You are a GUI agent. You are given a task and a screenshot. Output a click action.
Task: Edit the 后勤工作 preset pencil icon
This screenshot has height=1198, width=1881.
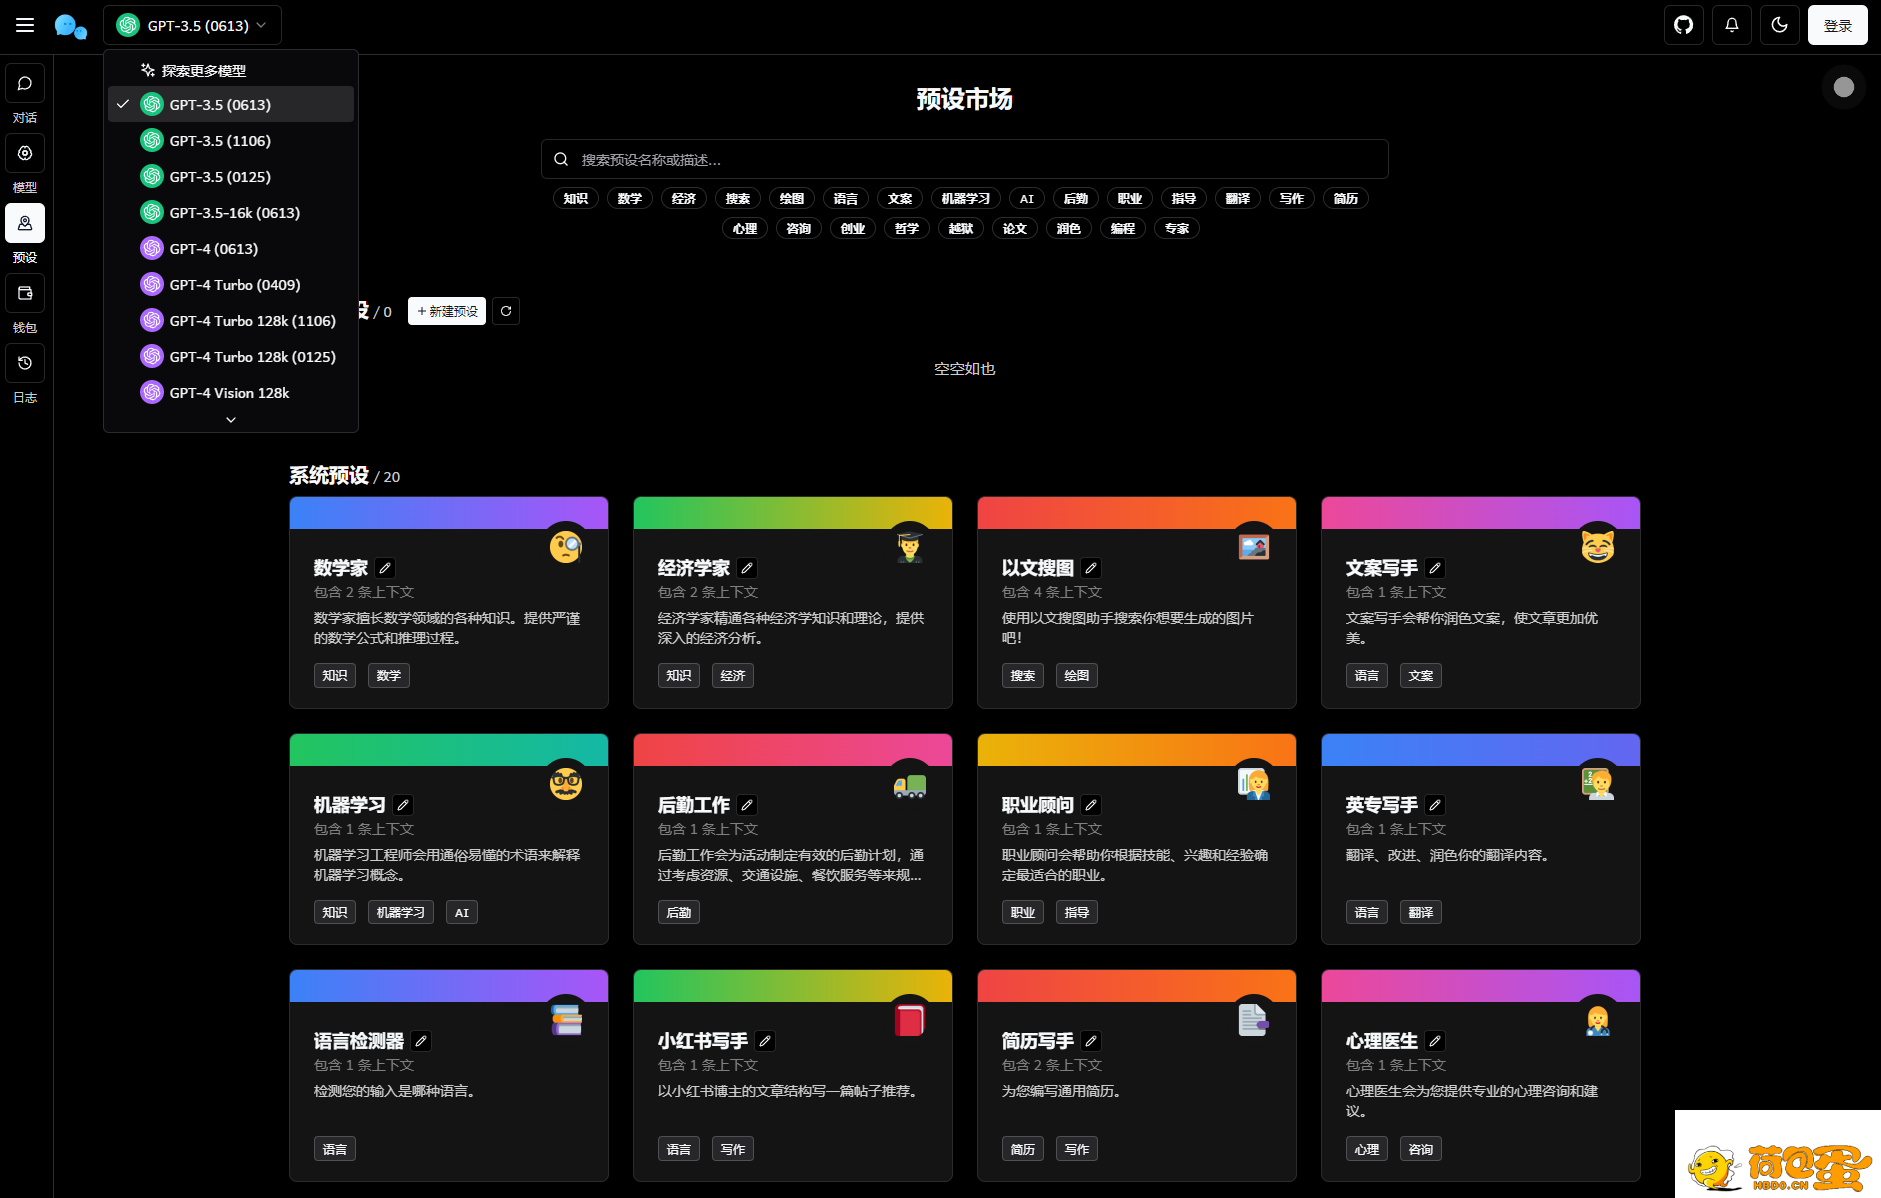(747, 805)
